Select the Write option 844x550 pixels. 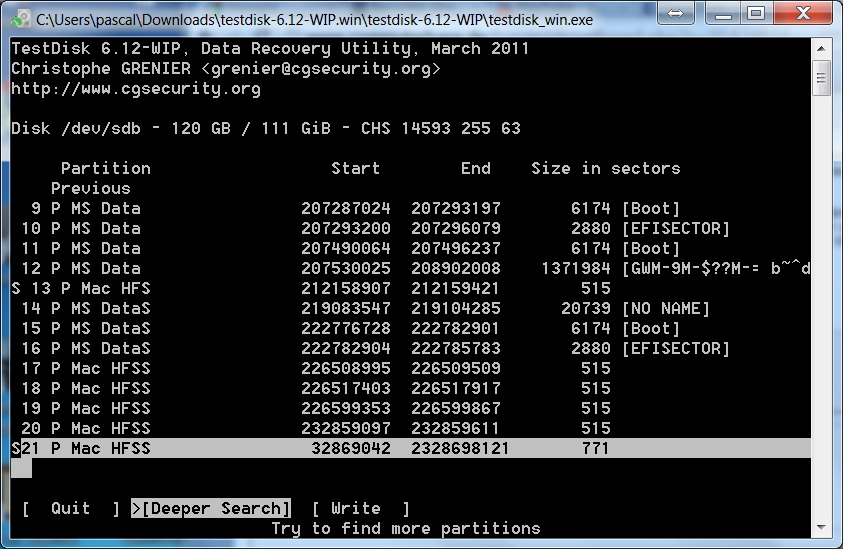click(361, 509)
